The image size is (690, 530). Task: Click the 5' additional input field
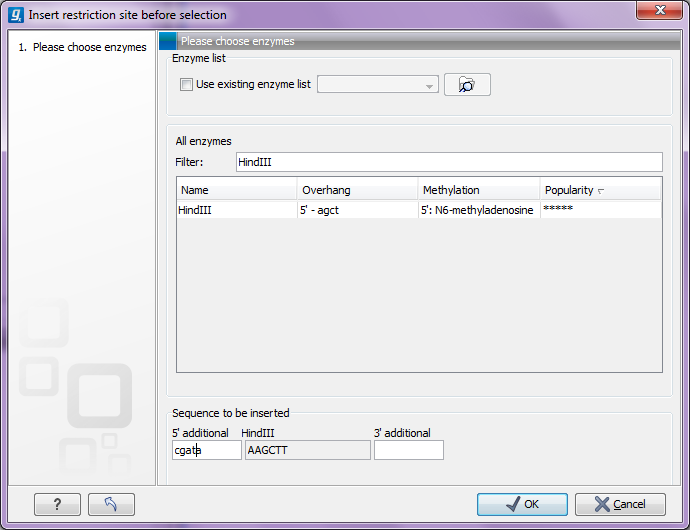click(x=207, y=450)
